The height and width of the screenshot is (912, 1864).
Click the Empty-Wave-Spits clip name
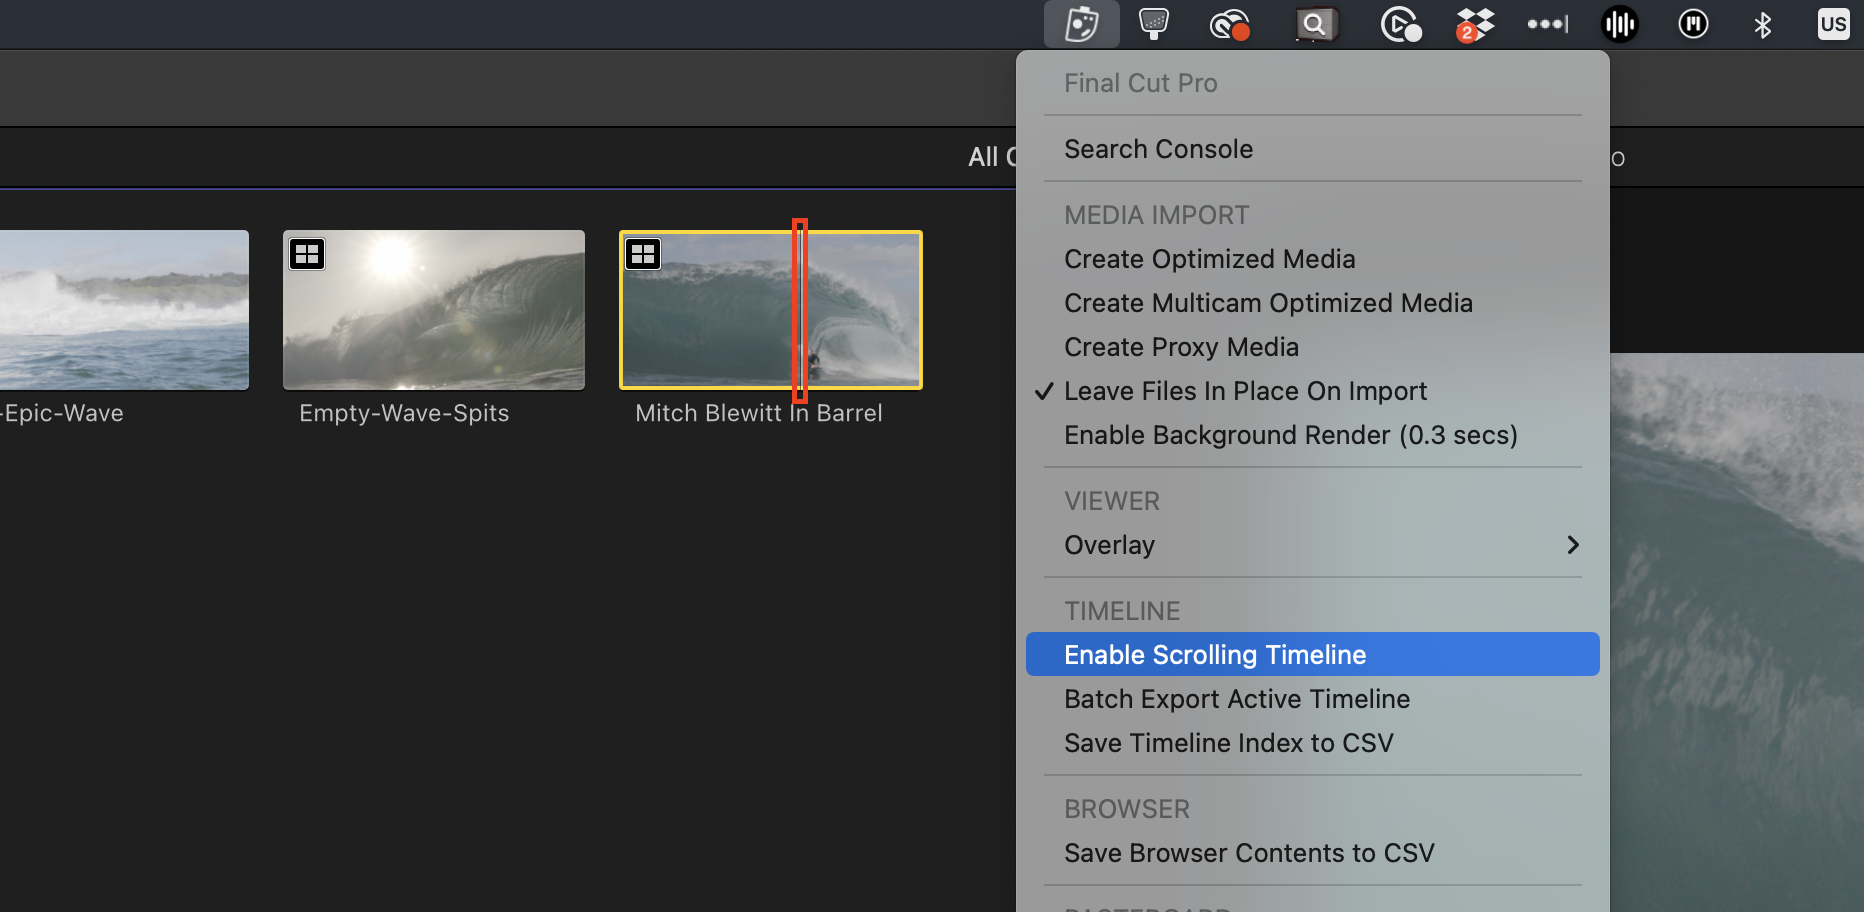tap(404, 413)
